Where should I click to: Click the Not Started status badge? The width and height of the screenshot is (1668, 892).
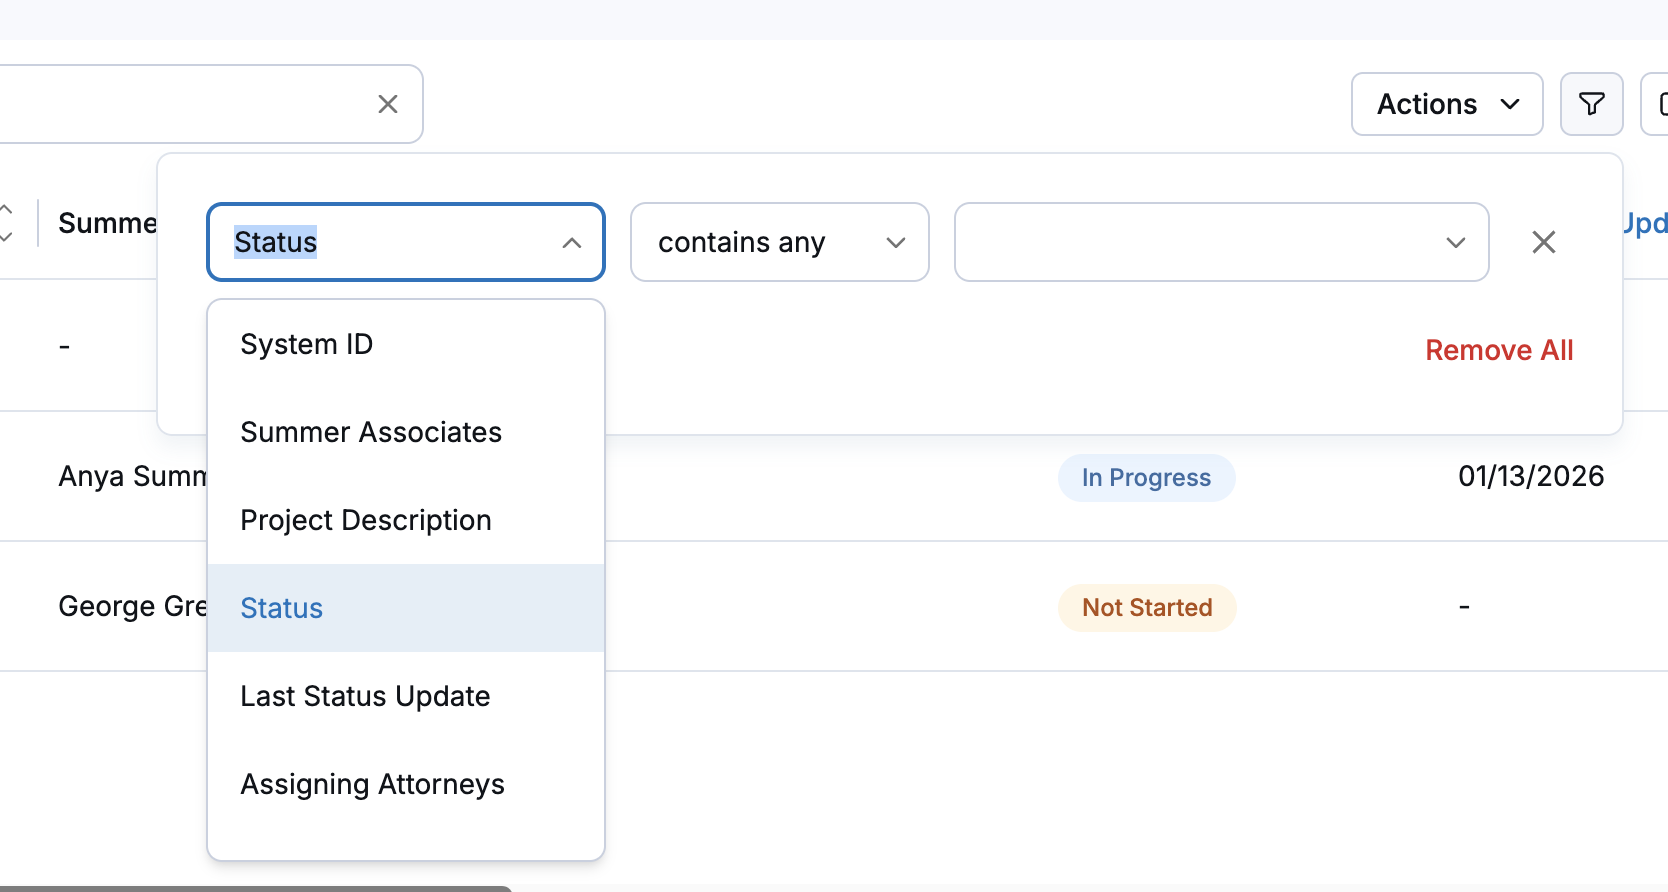coord(1147,608)
